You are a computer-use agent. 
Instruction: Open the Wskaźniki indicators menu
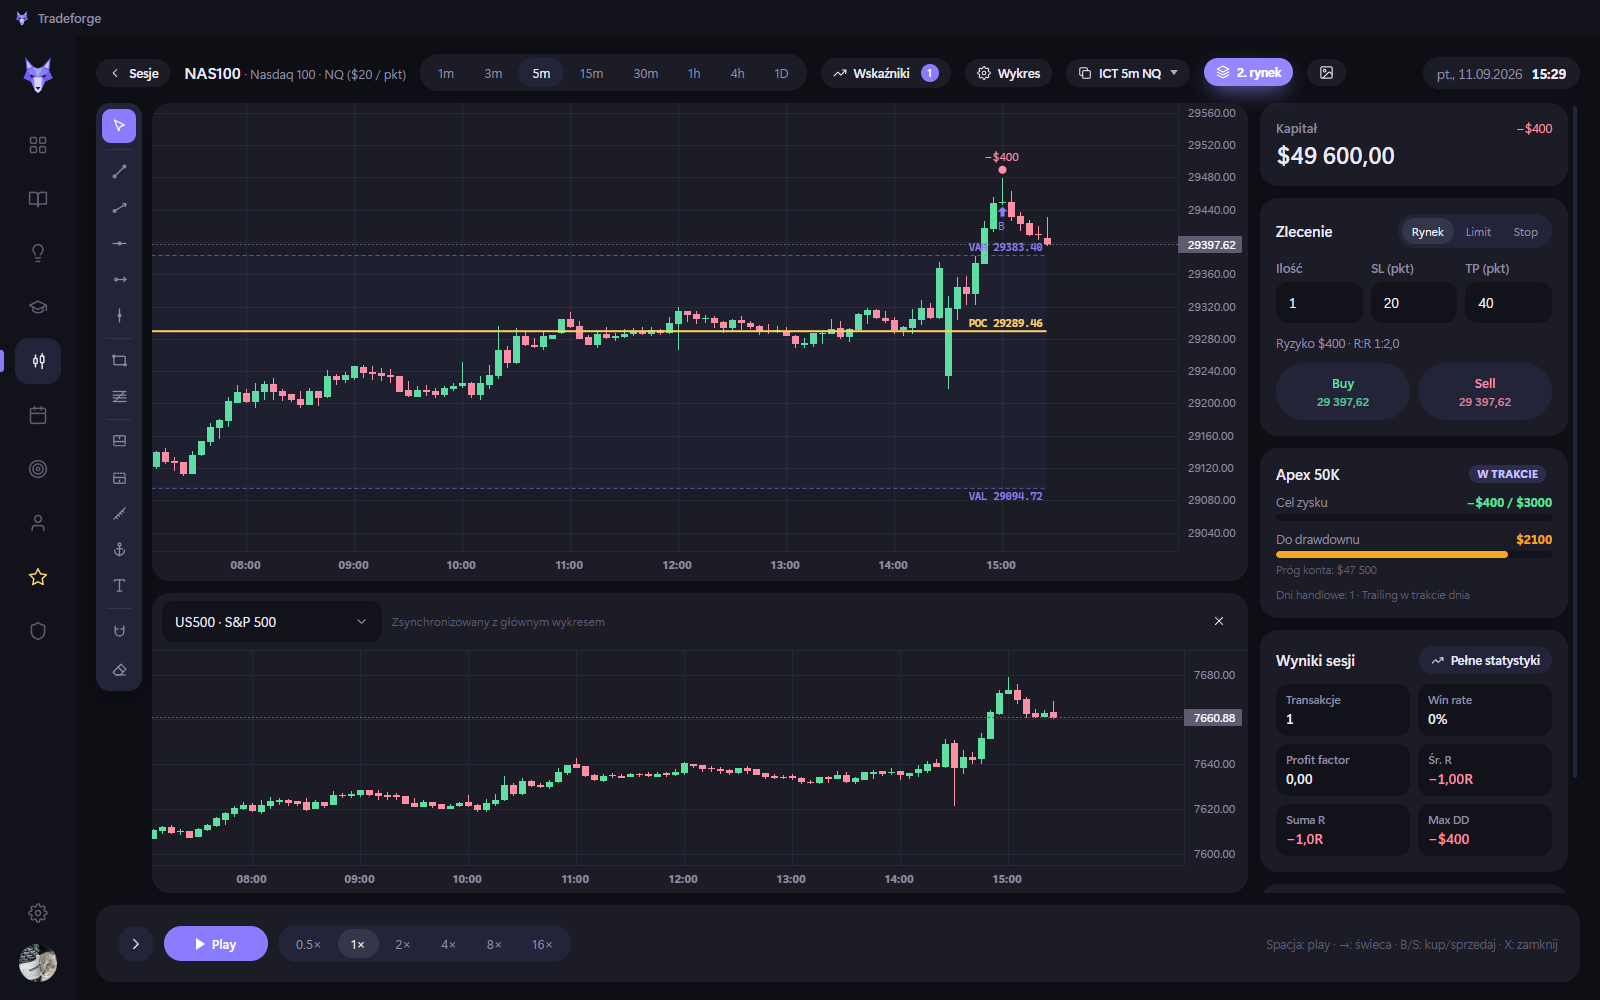[887, 73]
